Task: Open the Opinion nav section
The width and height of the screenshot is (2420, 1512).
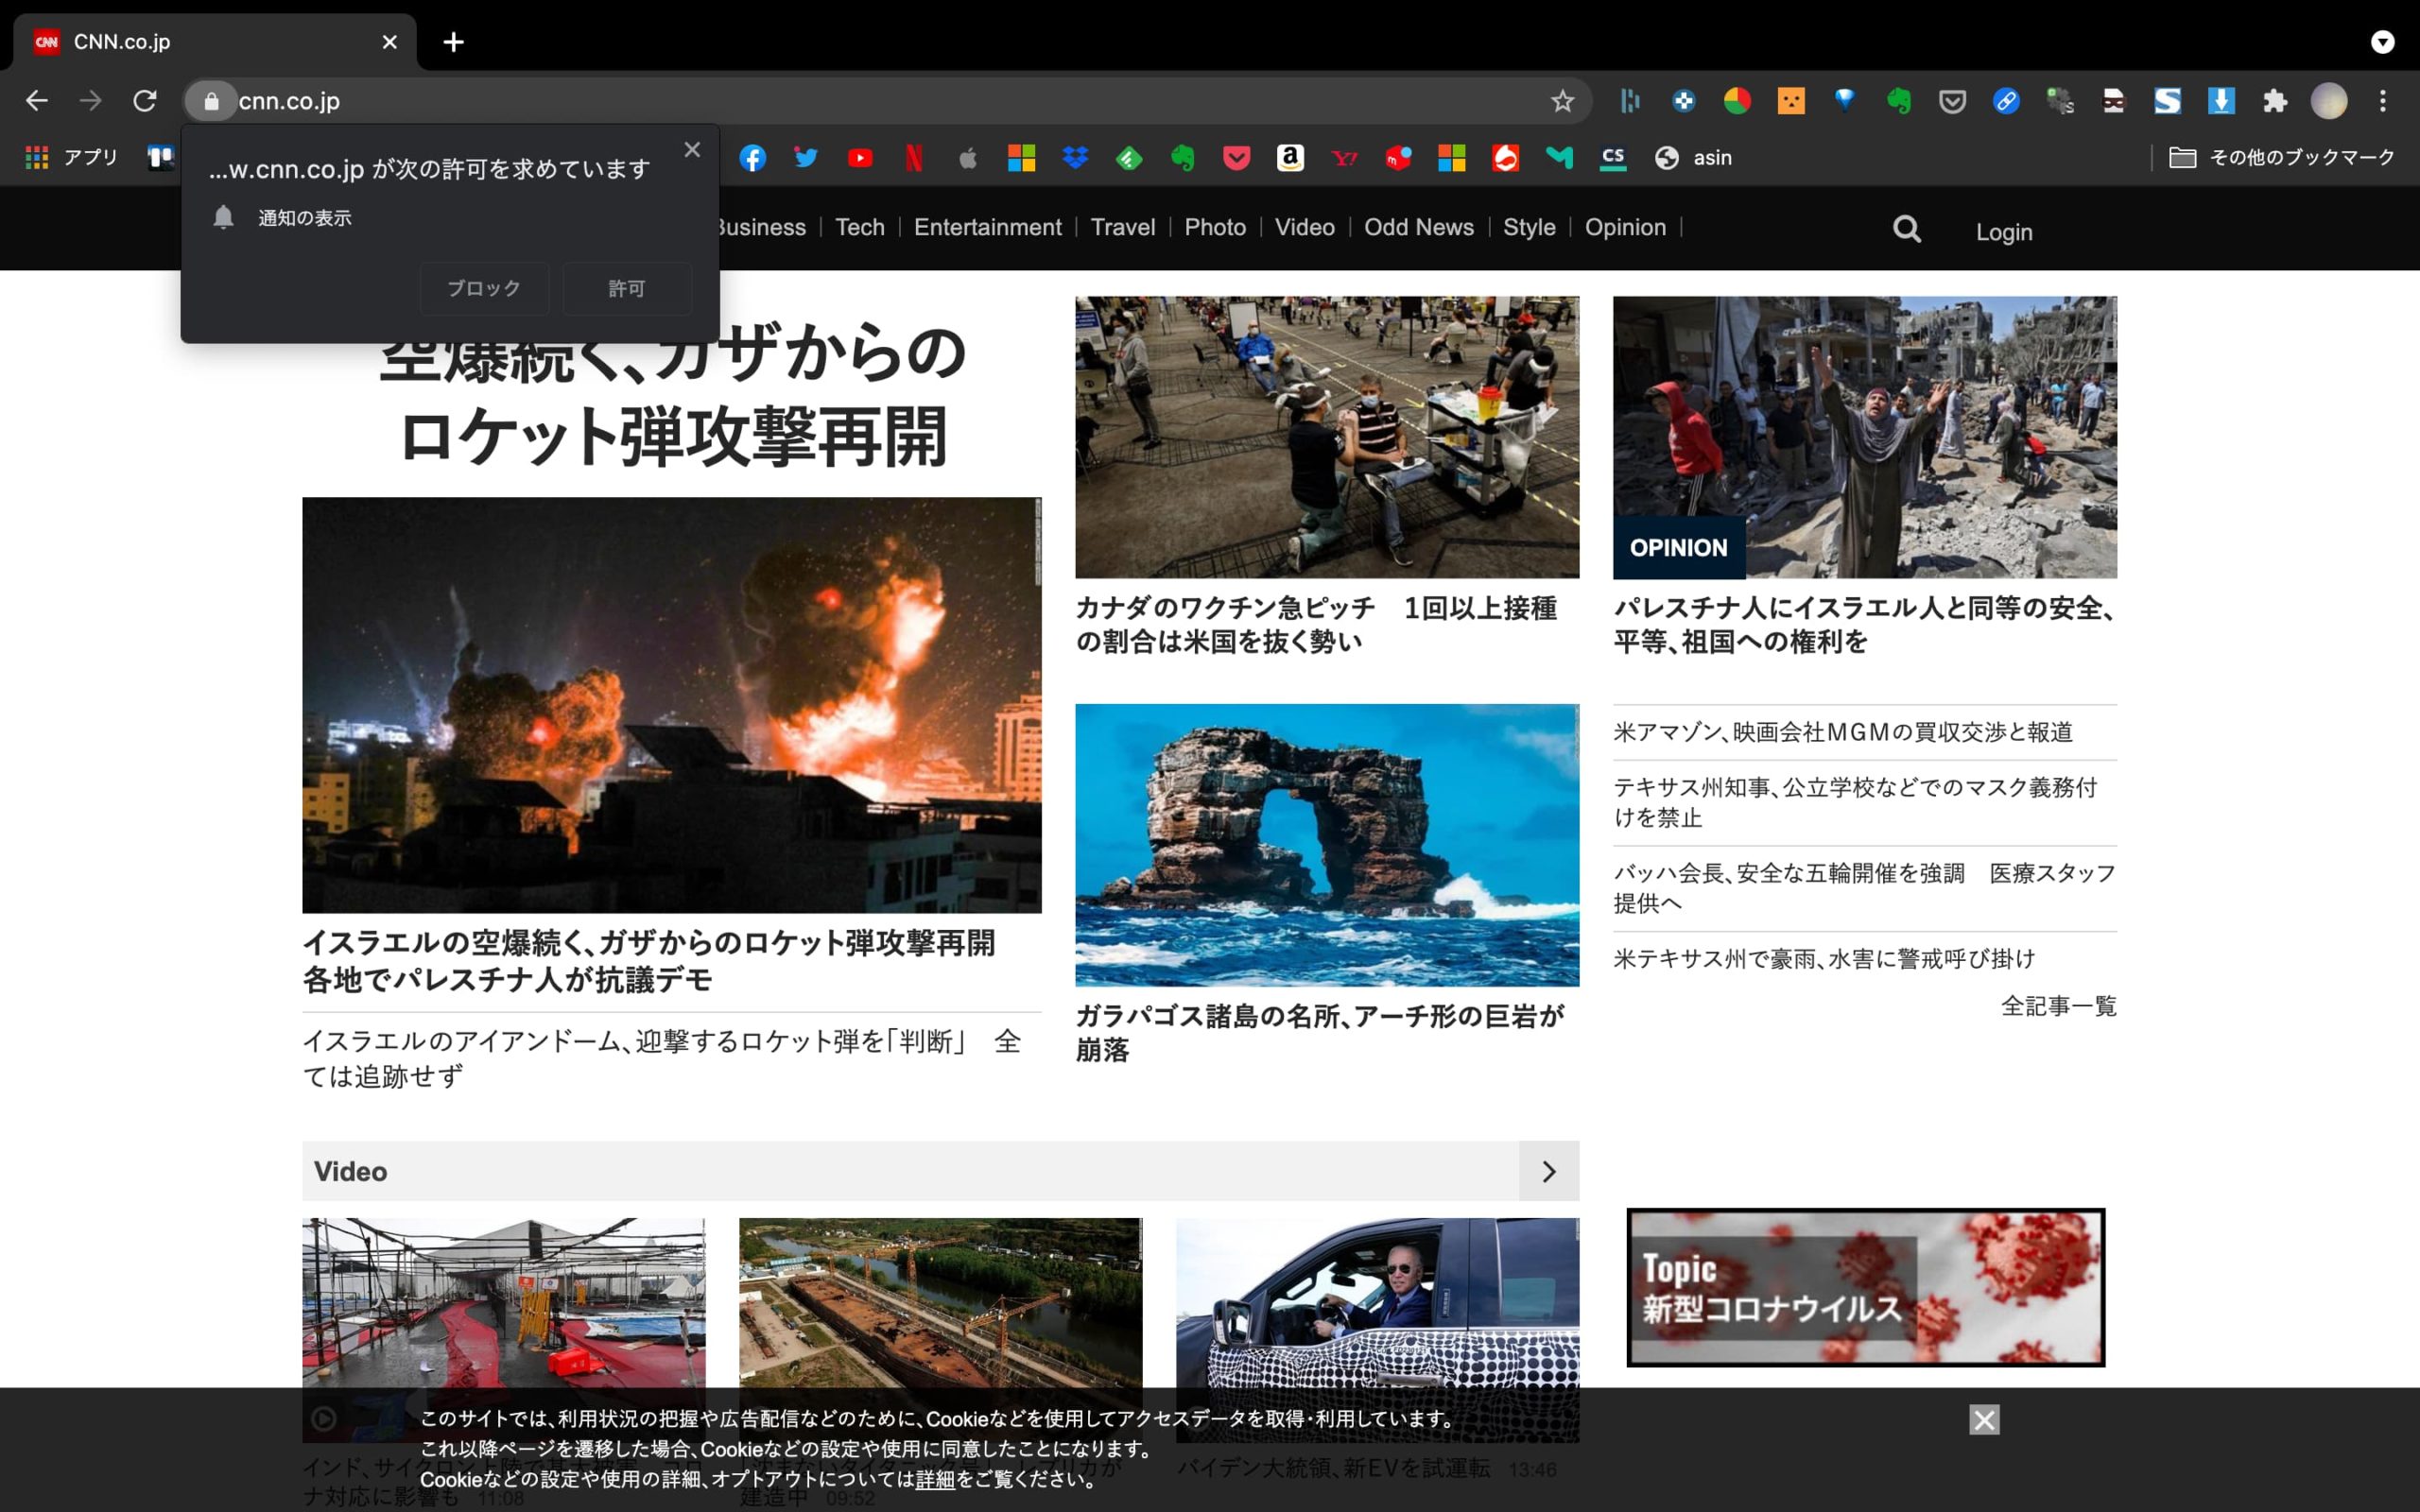Action: (x=1625, y=227)
